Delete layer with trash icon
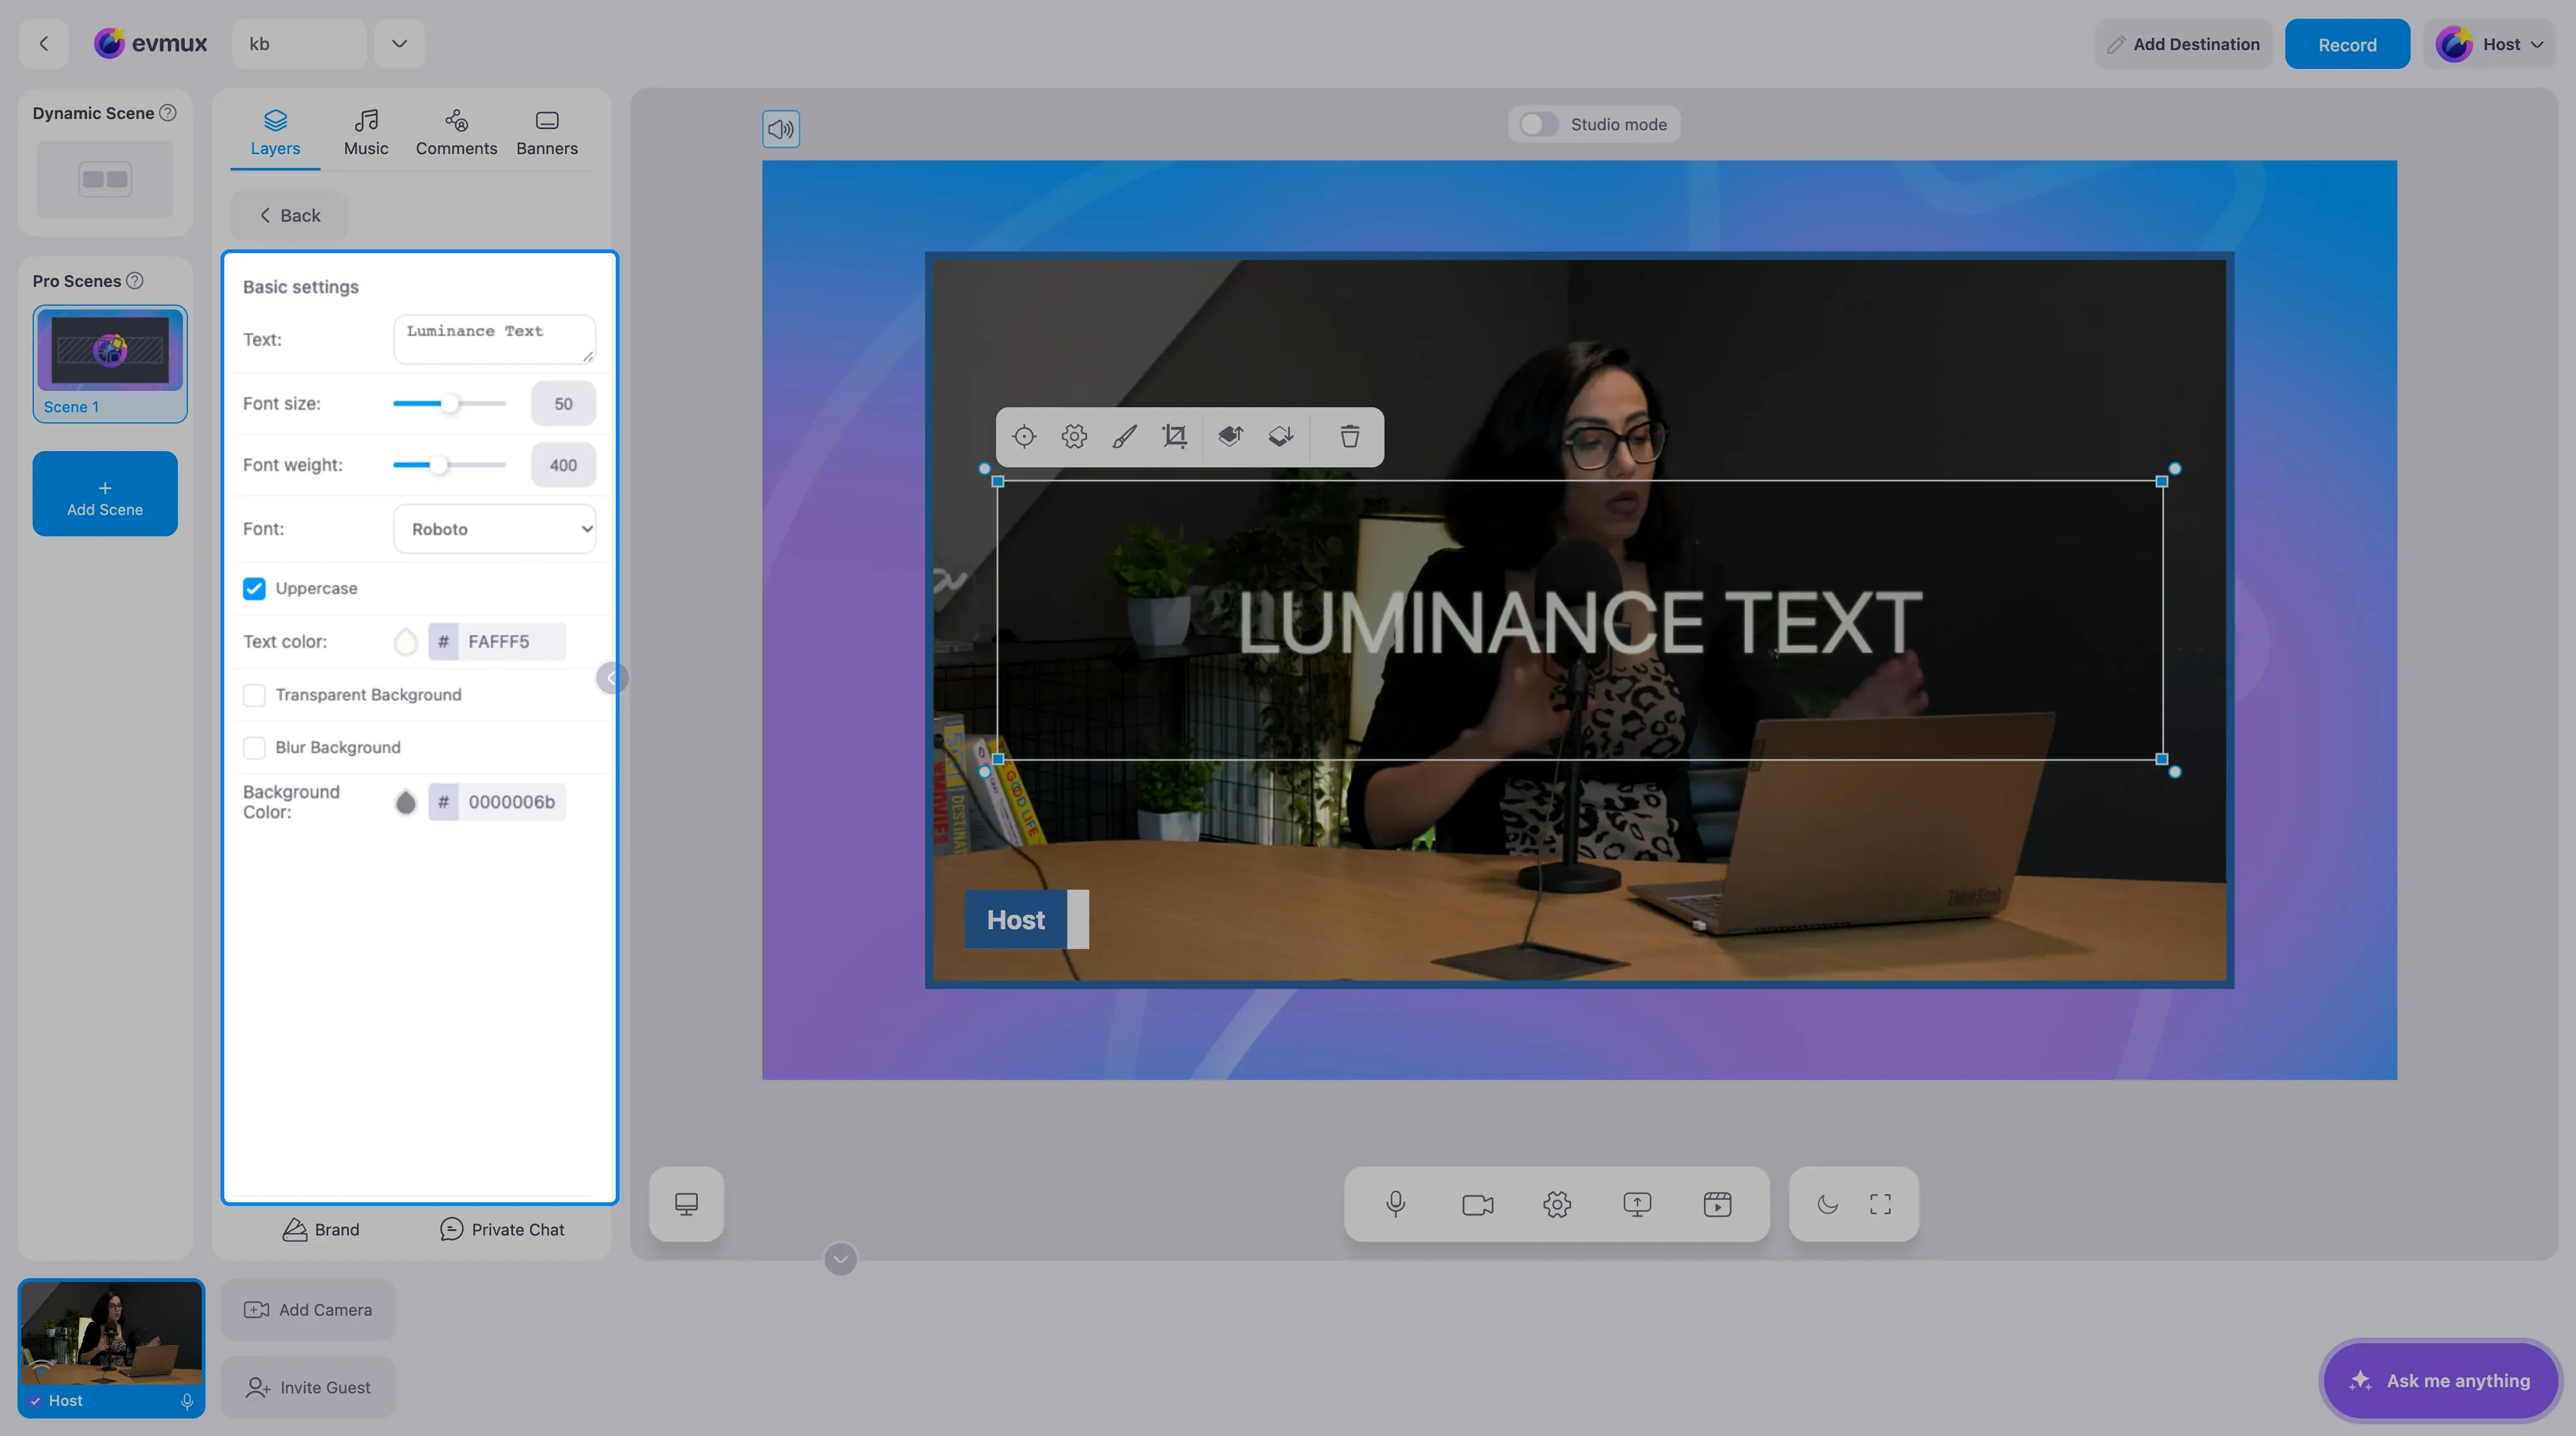 pos(1350,437)
